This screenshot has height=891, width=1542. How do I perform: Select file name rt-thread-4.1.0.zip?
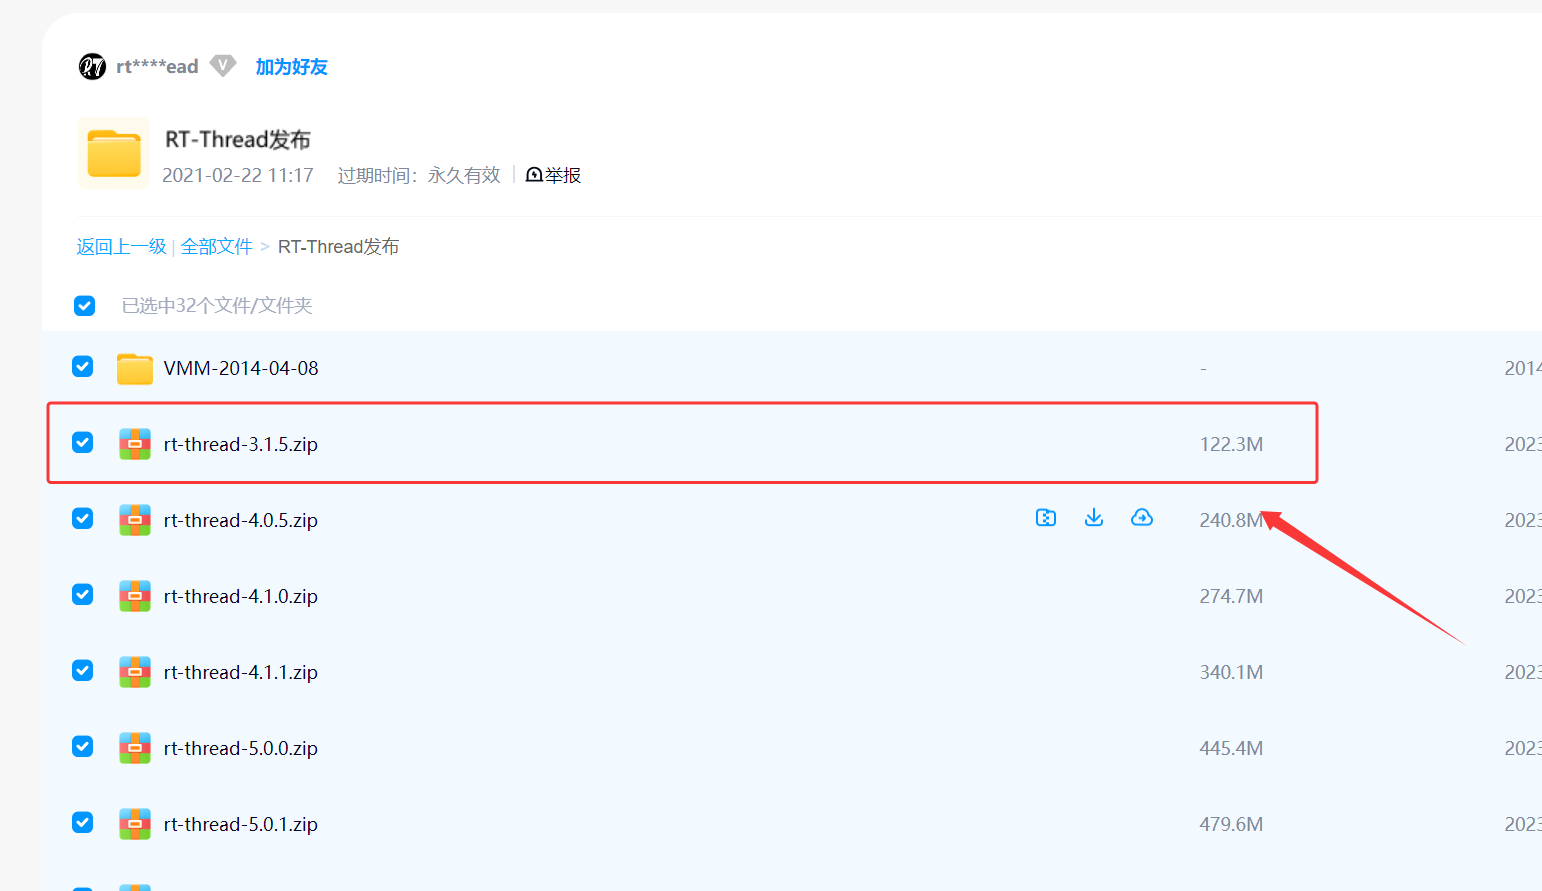(241, 596)
